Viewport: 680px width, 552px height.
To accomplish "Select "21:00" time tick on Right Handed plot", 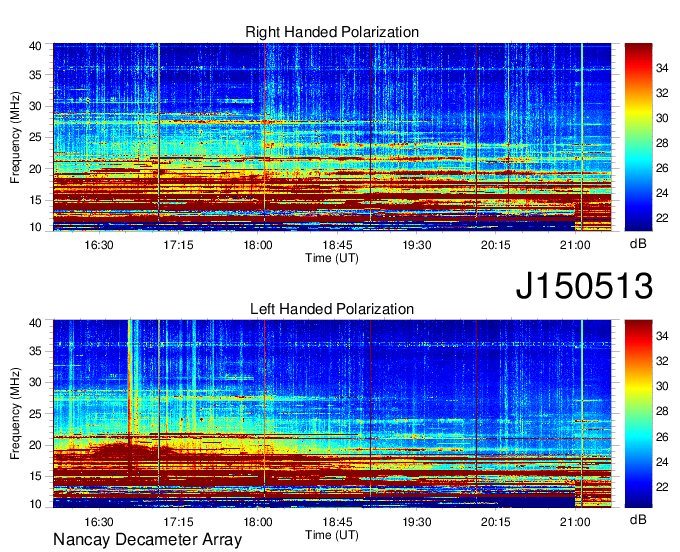I will [x=575, y=245].
